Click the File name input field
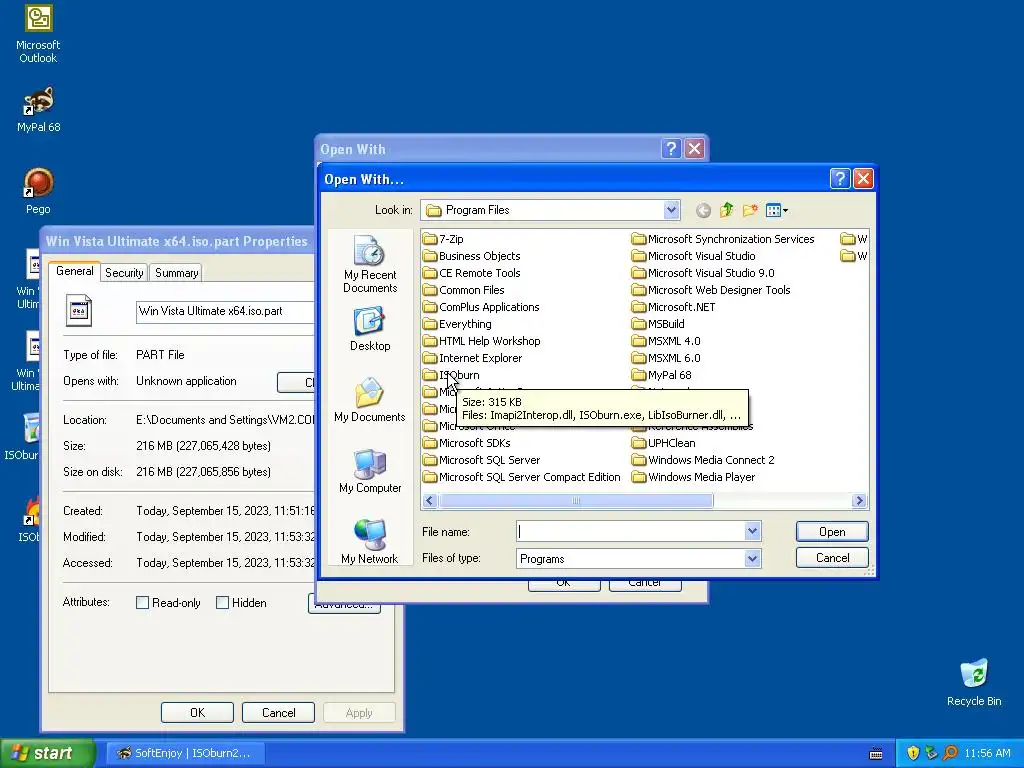Screen dimensions: 1024x768 click(x=631, y=531)
